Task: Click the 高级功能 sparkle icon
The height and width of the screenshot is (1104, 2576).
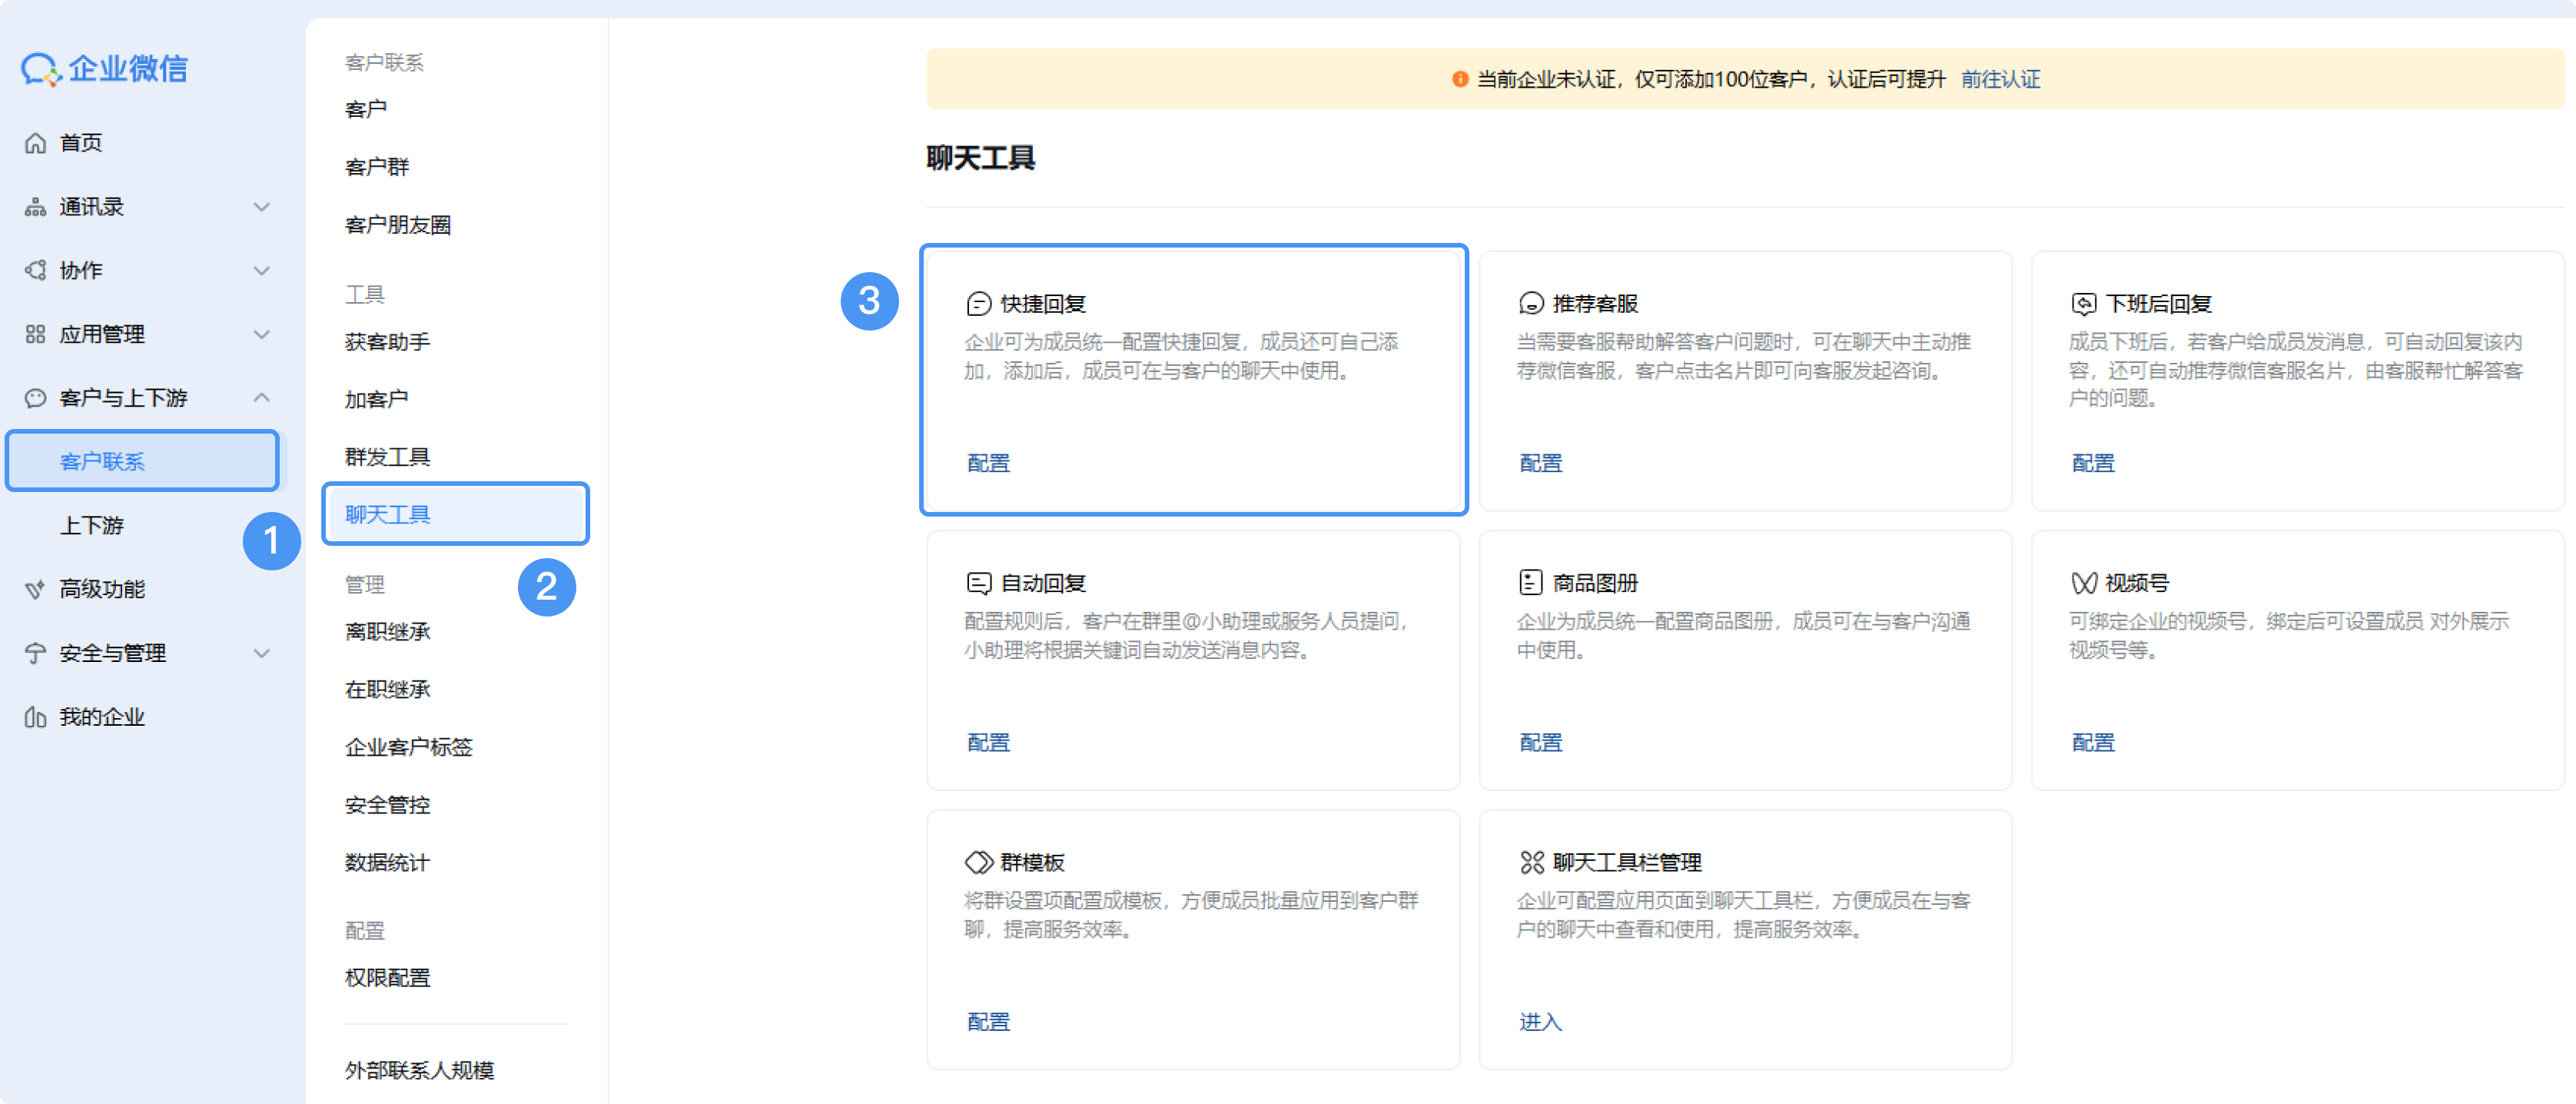Action: [x=36, y=589]
